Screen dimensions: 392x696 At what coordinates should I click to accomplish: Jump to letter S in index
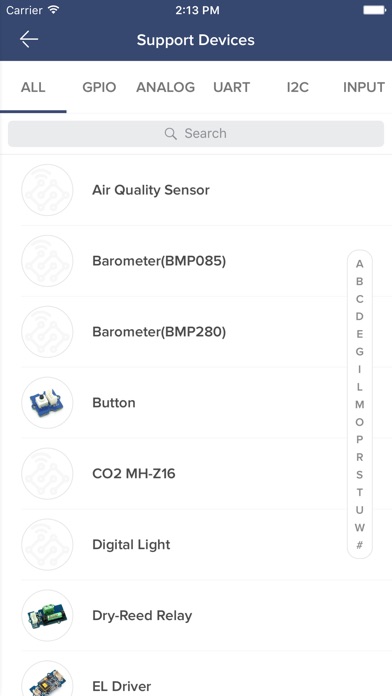tap(360, 475)
